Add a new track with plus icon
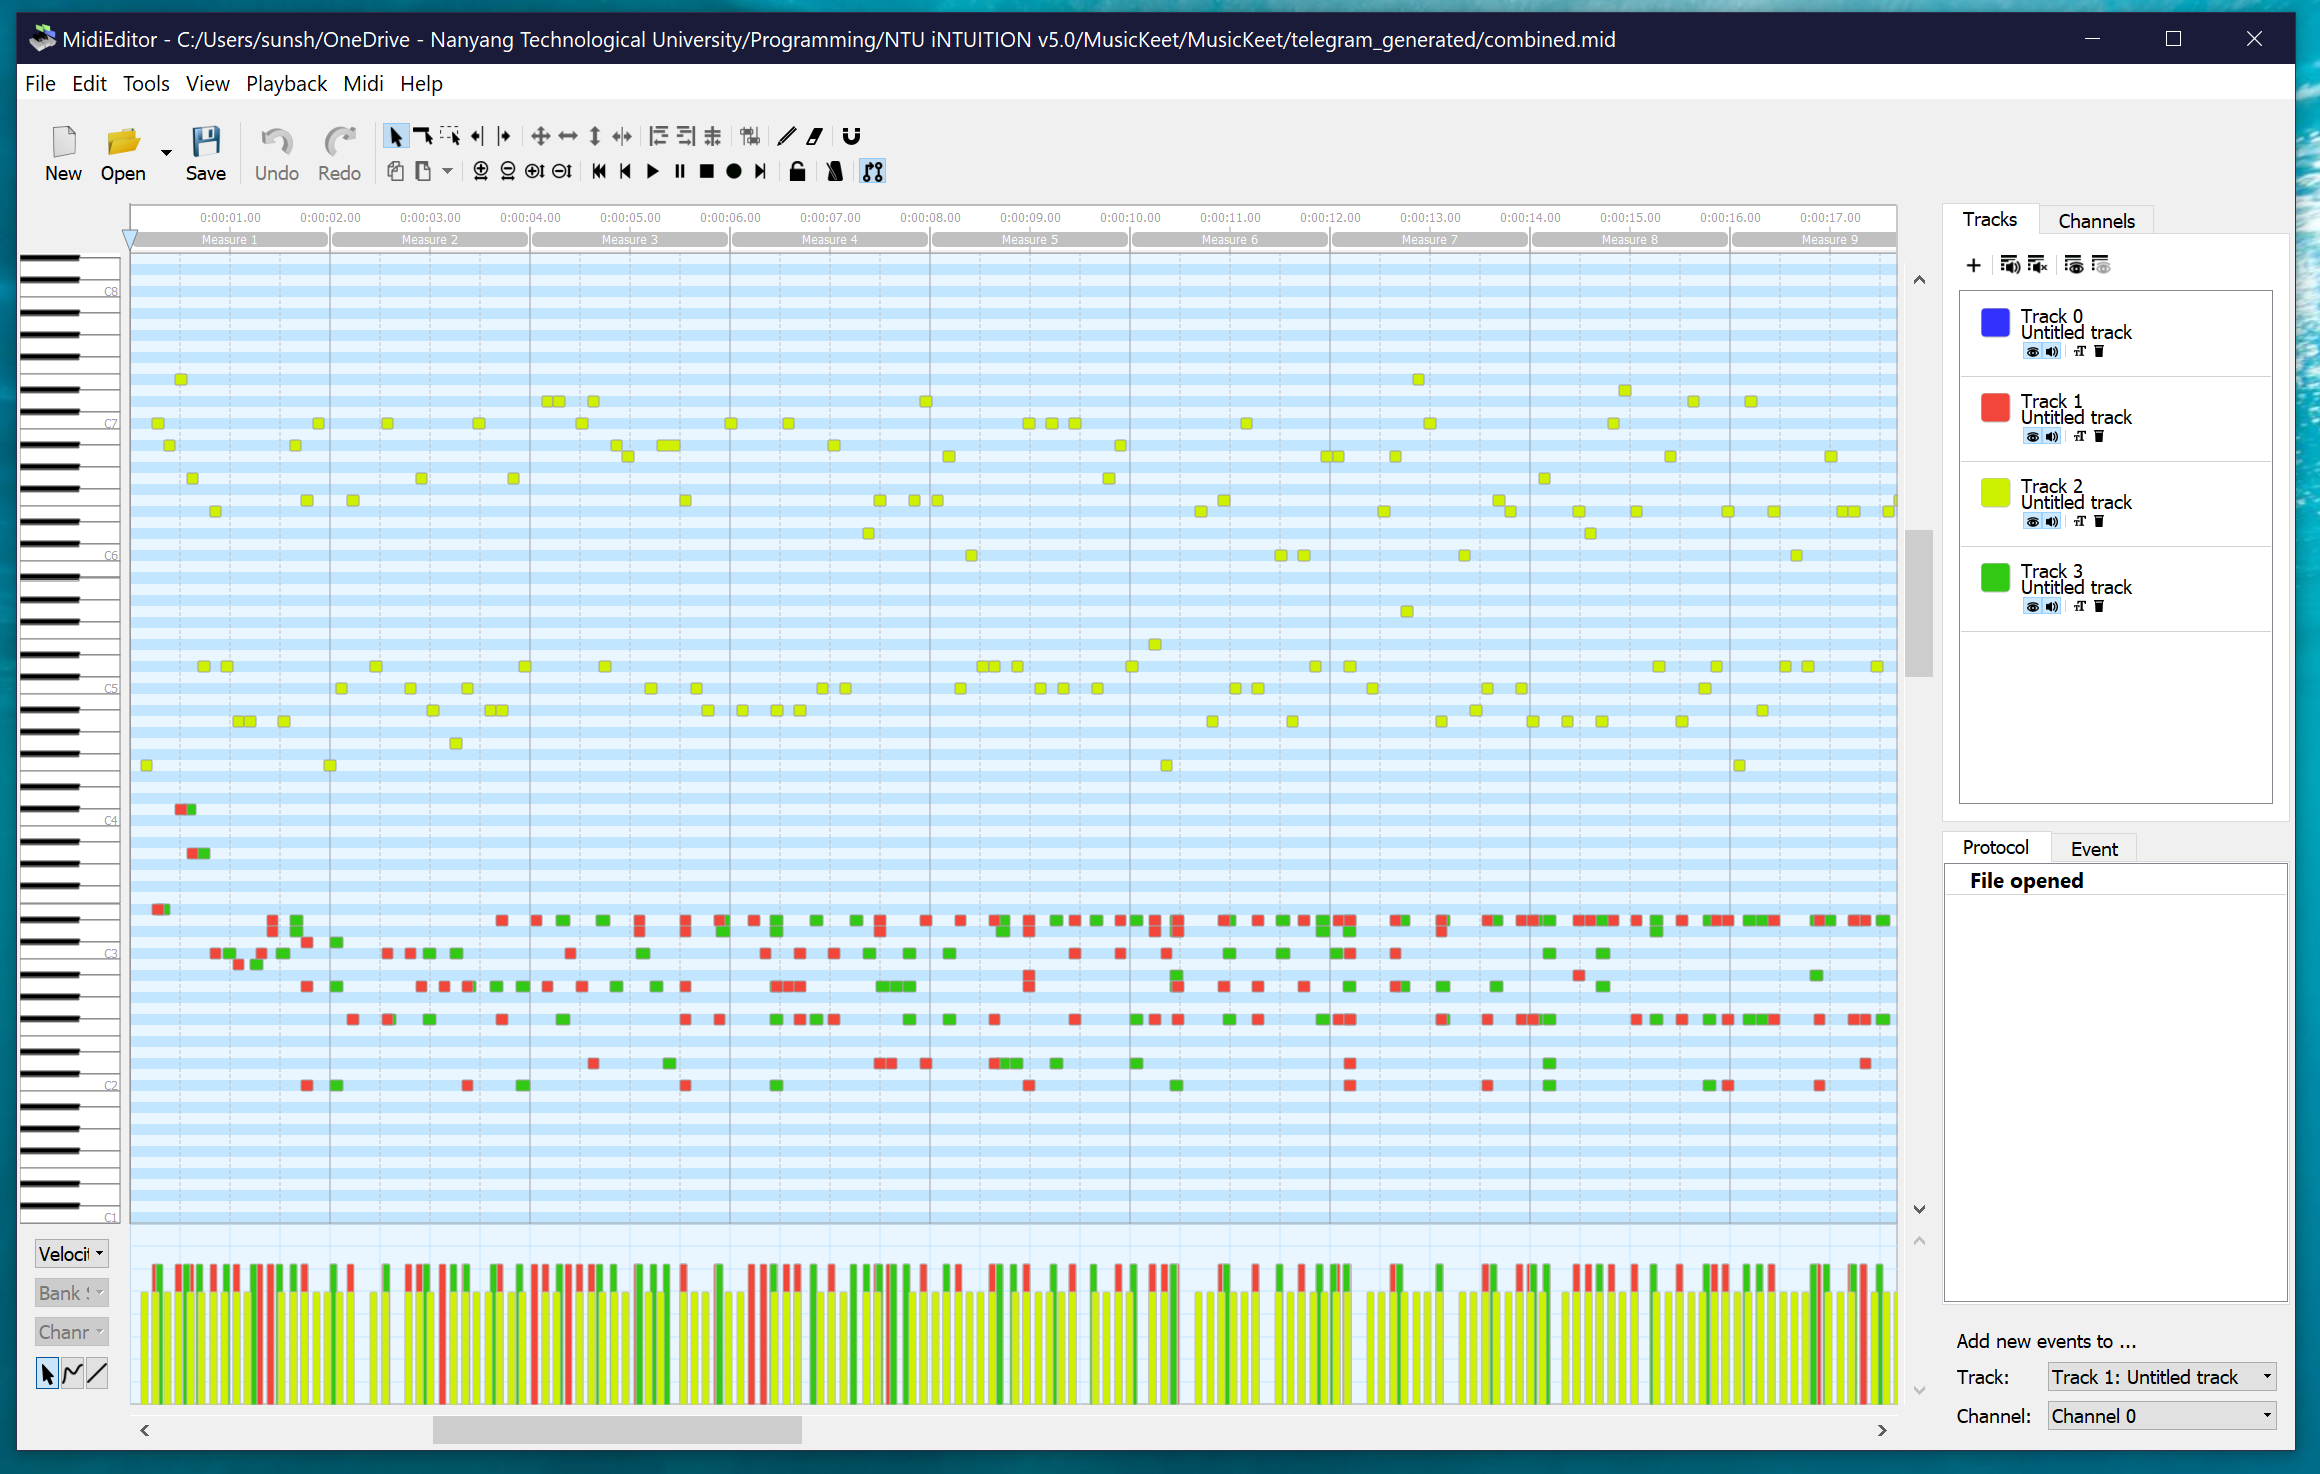Image resolution: width=2320 pixels, height=1474 pixels. [x=1973, y=265]
